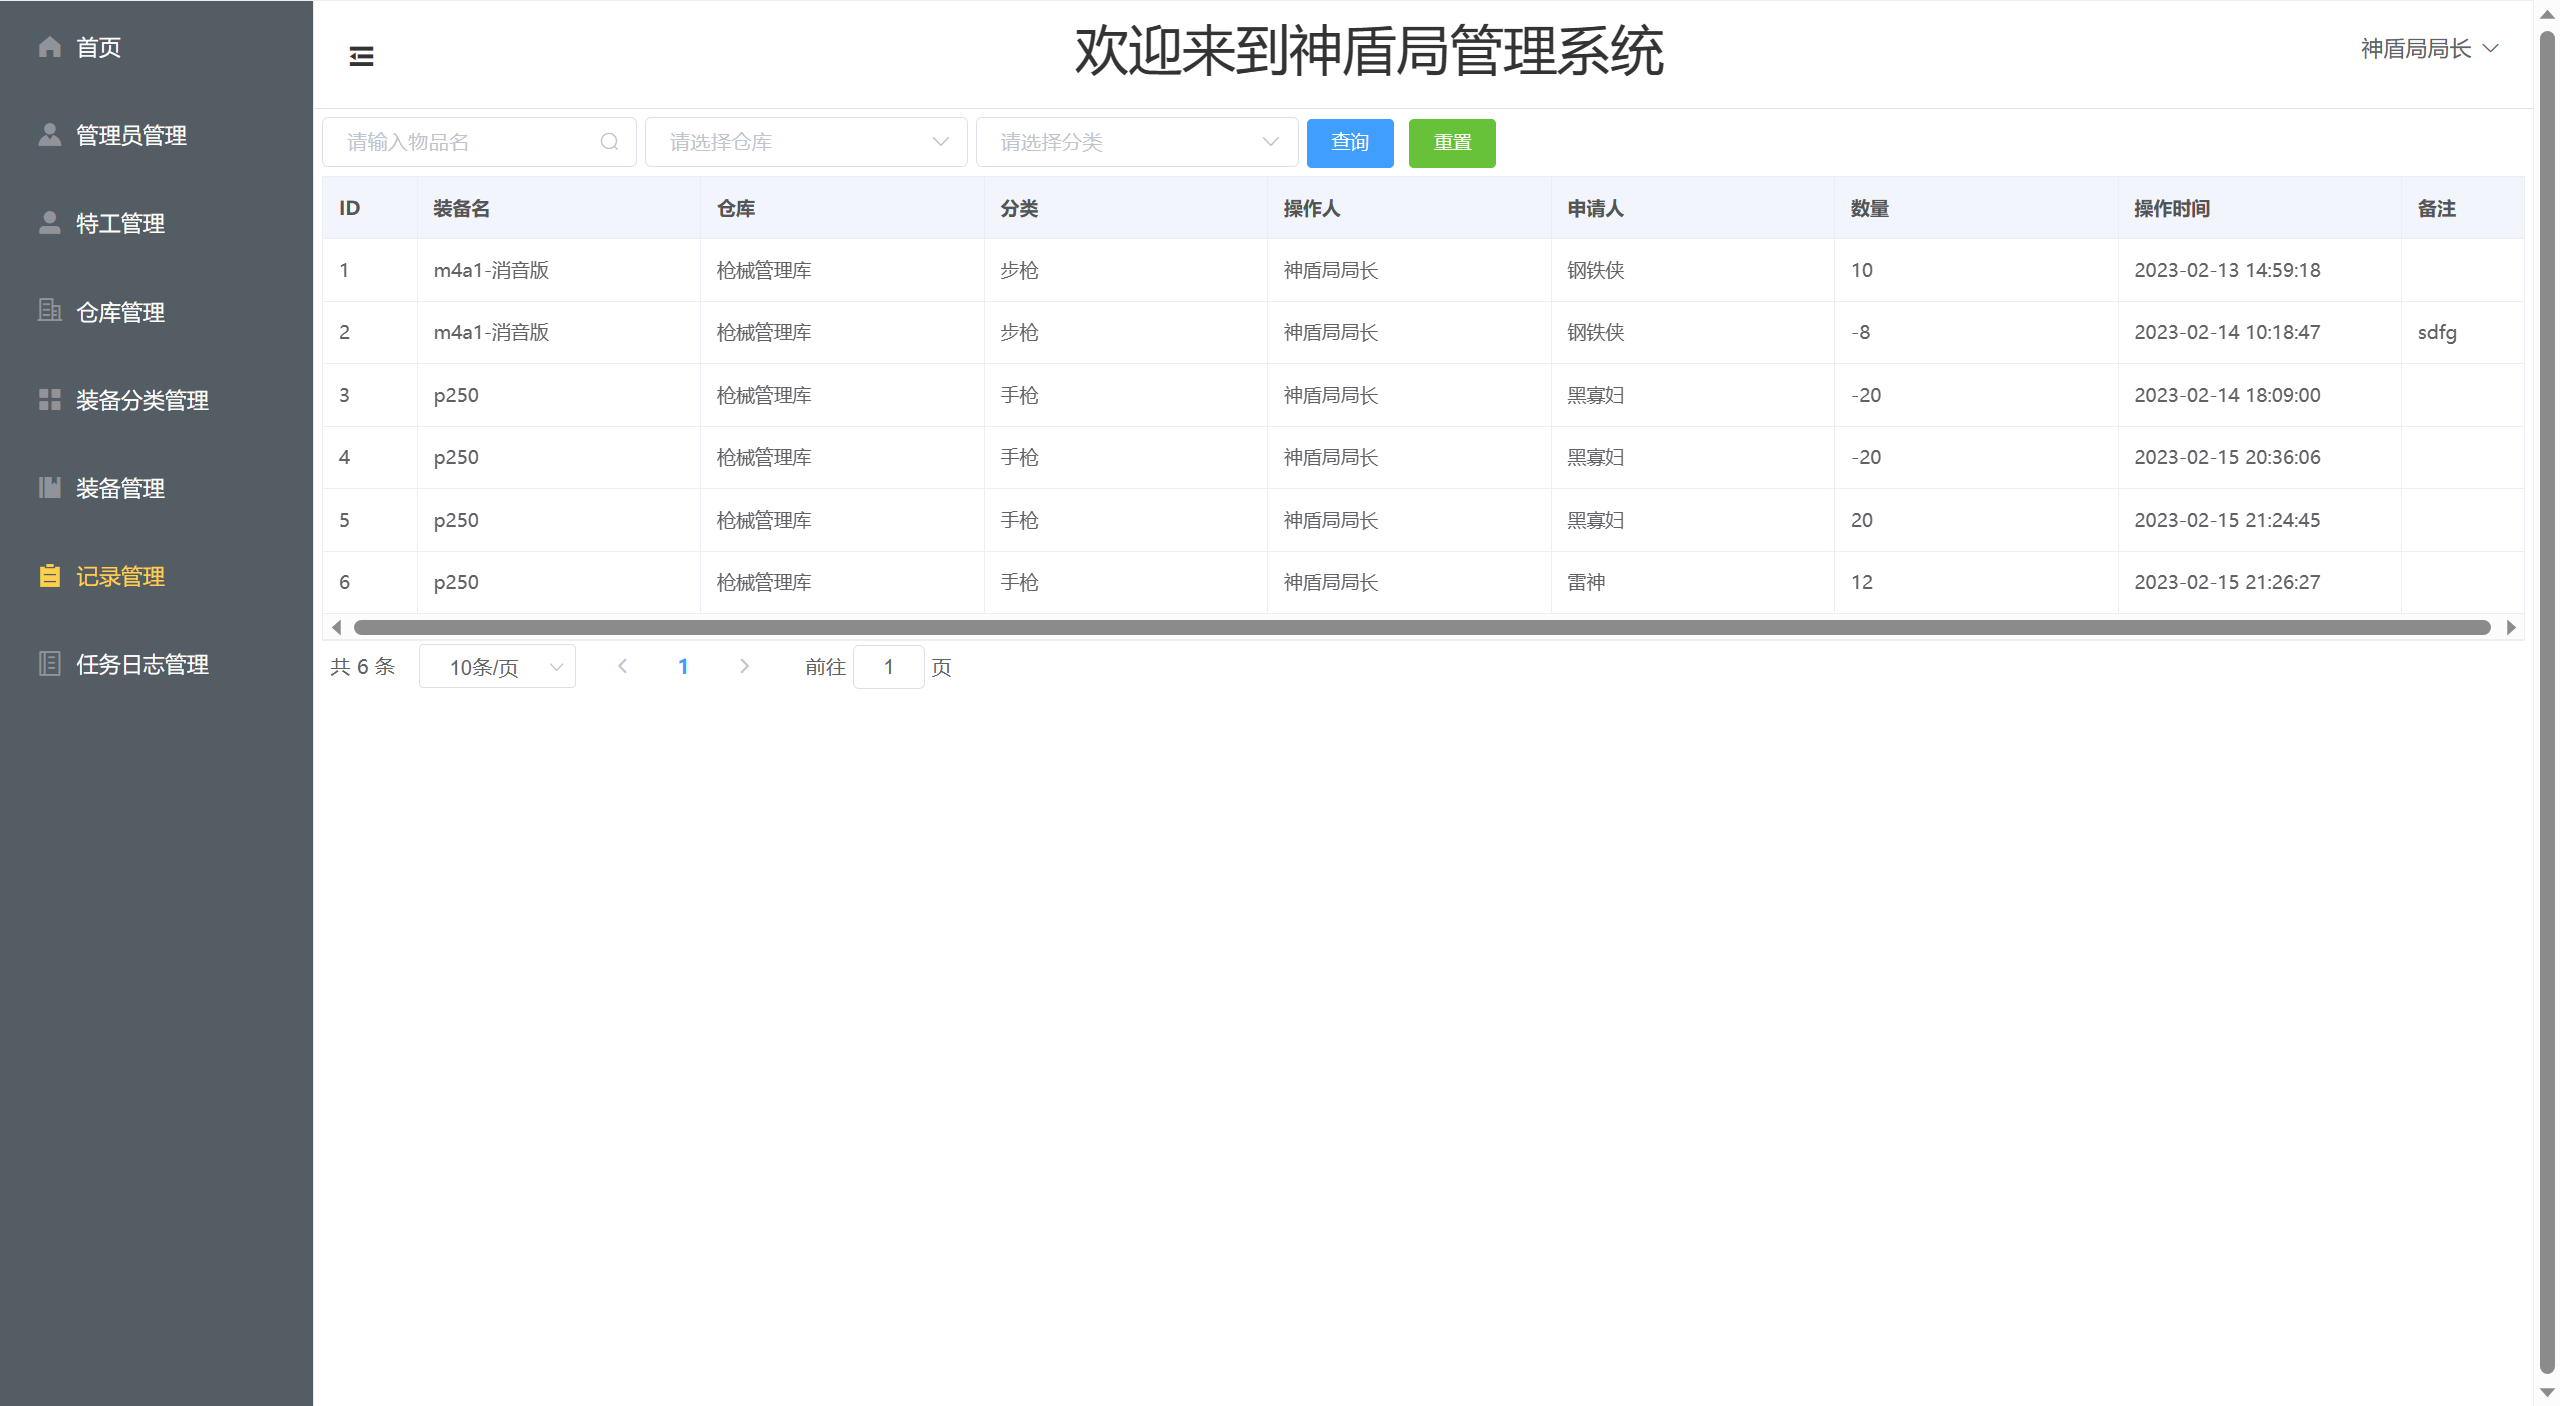Viewport: 2560px width, 1406px height.
Task: Open the 请选择仓库 dropdown
Action: 806,142
